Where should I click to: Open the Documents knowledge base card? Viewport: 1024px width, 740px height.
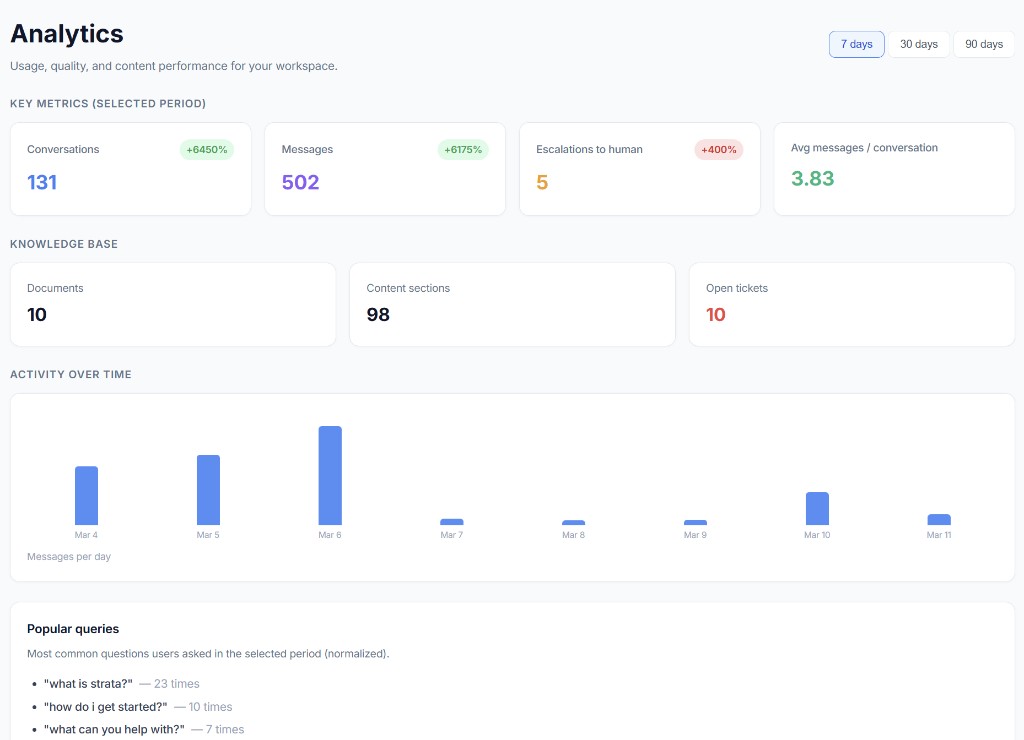[x=172, y=304]
